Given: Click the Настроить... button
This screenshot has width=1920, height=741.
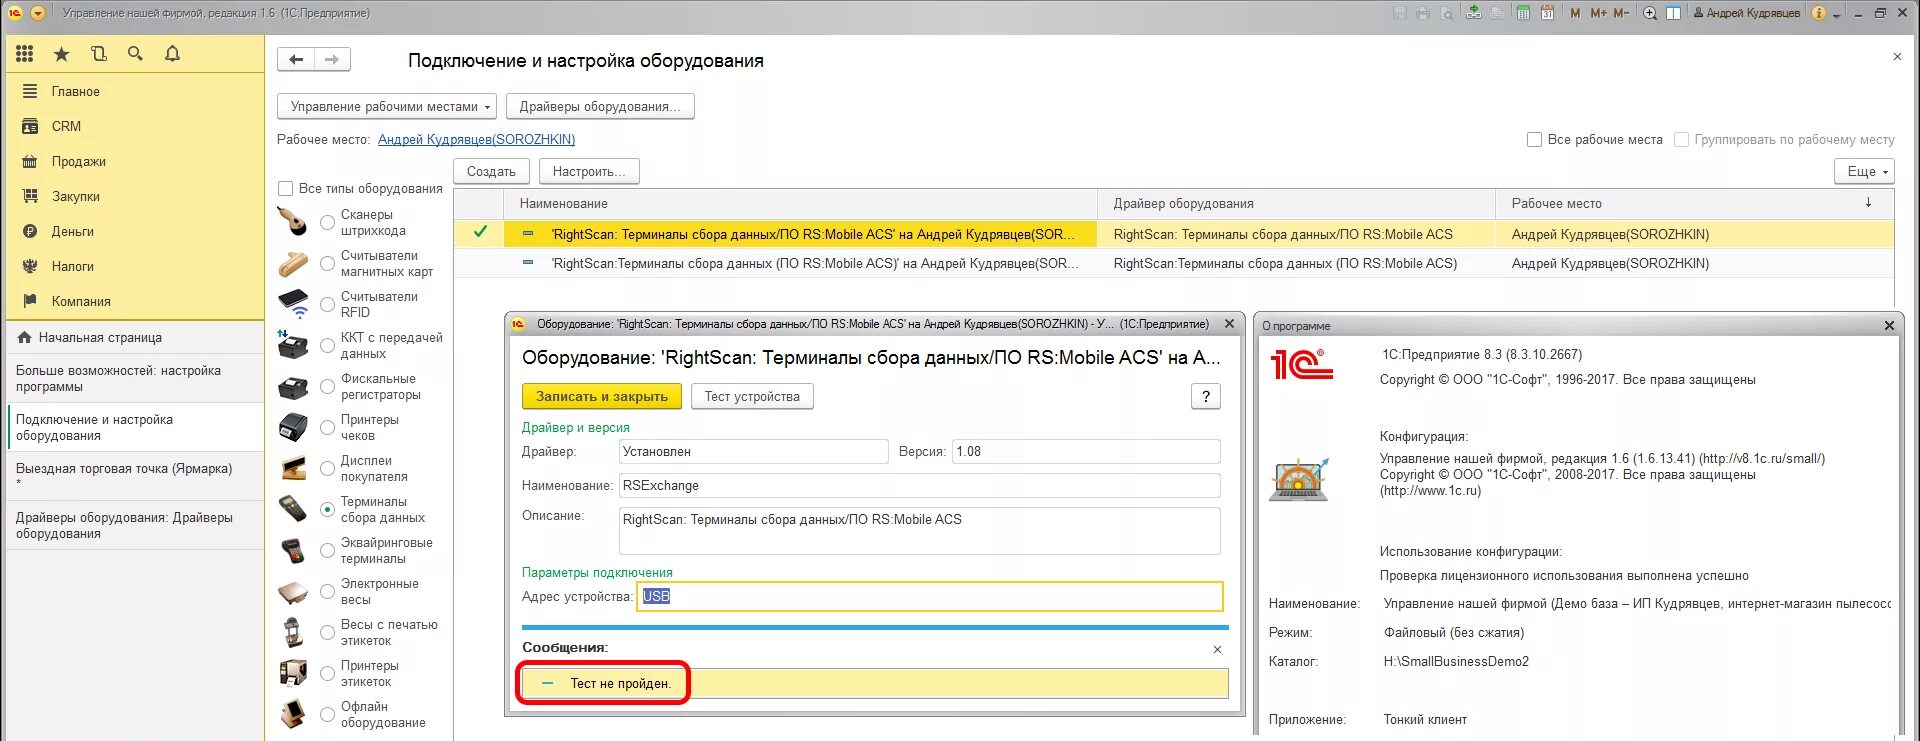Looking at the screenshot, I should tap(589, 171).
